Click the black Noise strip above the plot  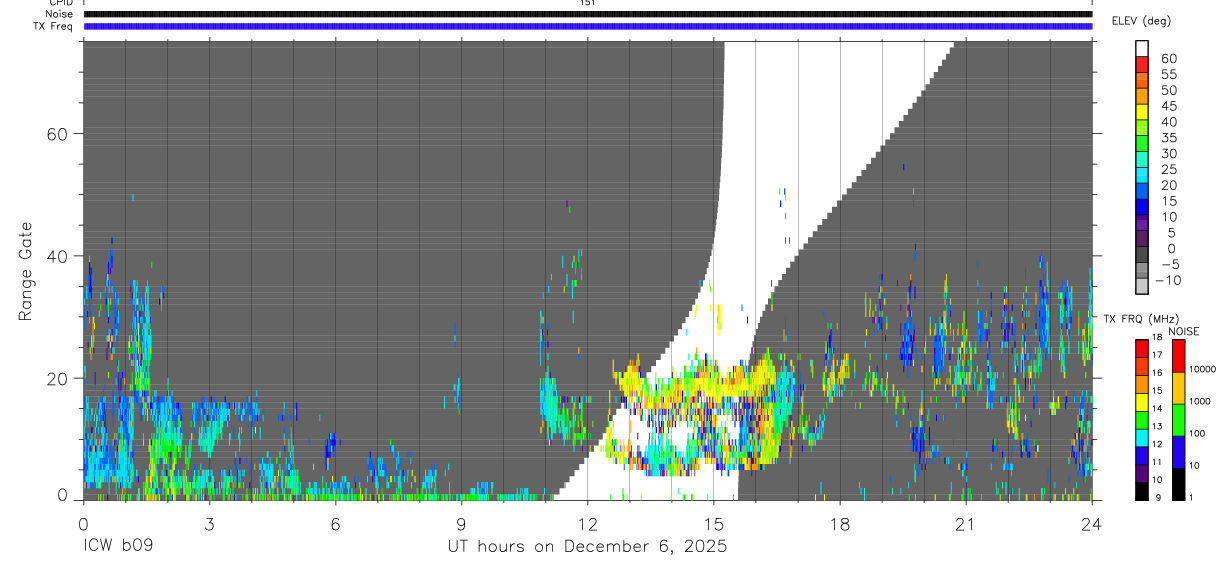(x=587, y=14)
